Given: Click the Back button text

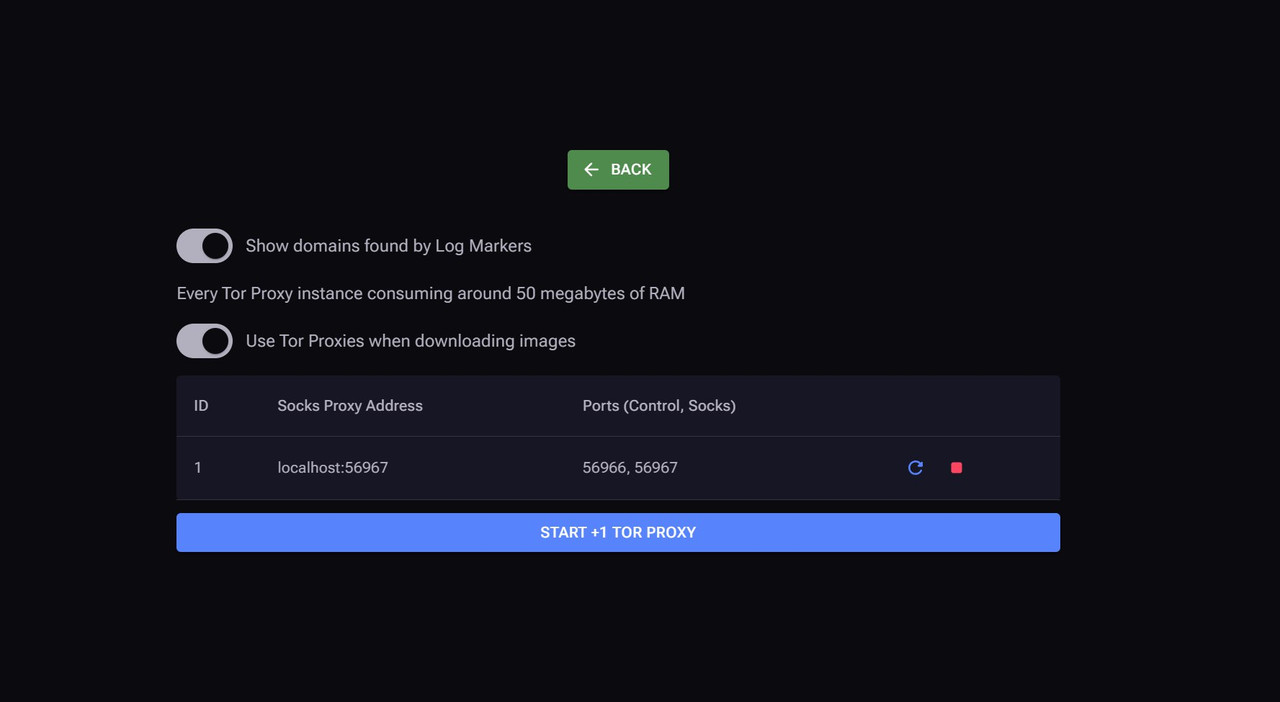Looking at the screenshot, I should coord(631,170).
